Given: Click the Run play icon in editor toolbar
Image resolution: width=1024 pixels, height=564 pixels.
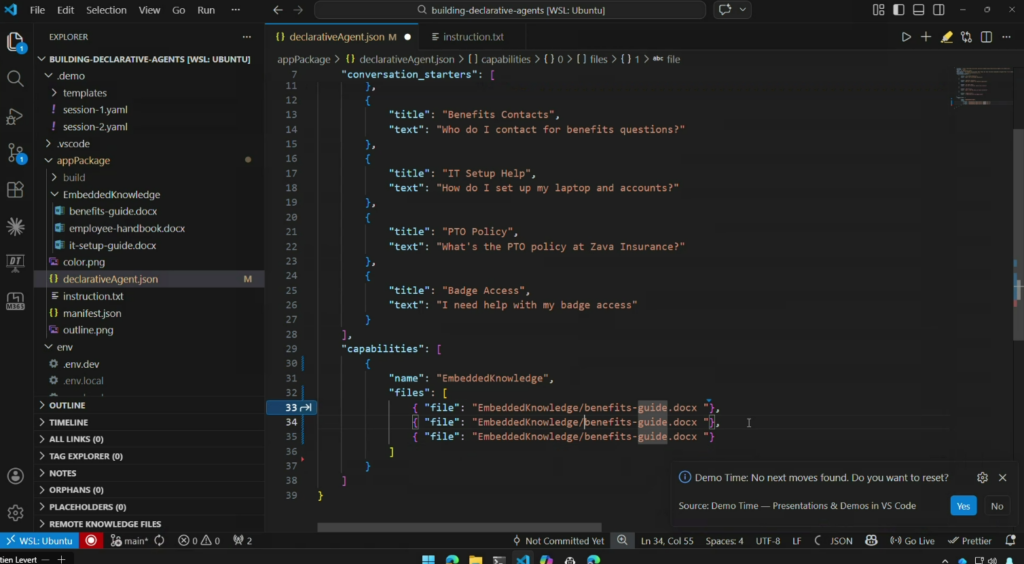Looking at the screenshot, I should (906, 37).
